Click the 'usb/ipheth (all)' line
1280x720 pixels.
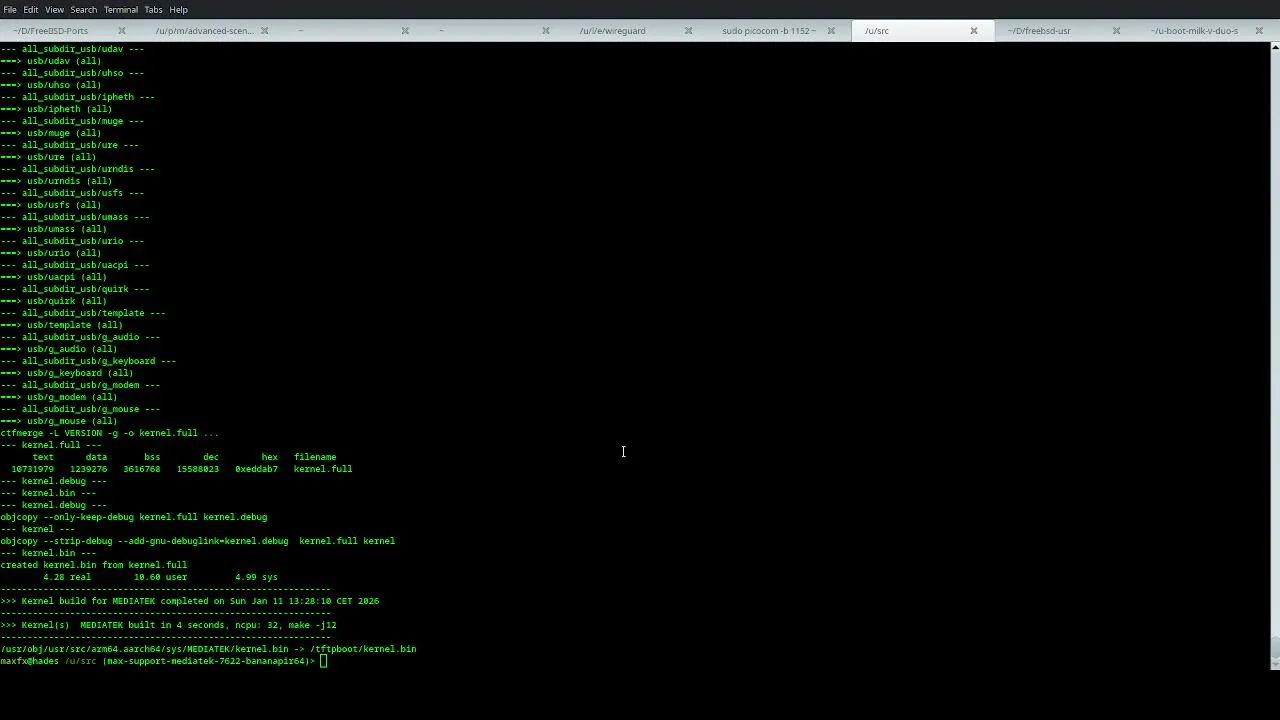(x=56, y=109)
